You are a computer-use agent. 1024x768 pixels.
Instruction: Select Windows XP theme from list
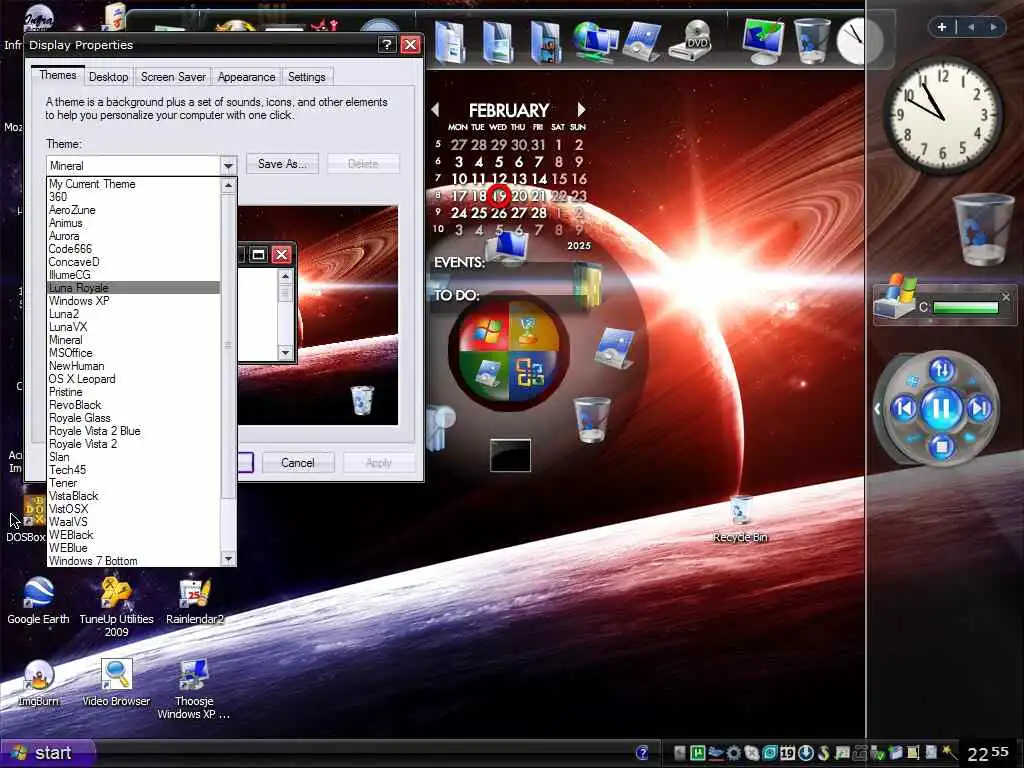coord(133,301)
